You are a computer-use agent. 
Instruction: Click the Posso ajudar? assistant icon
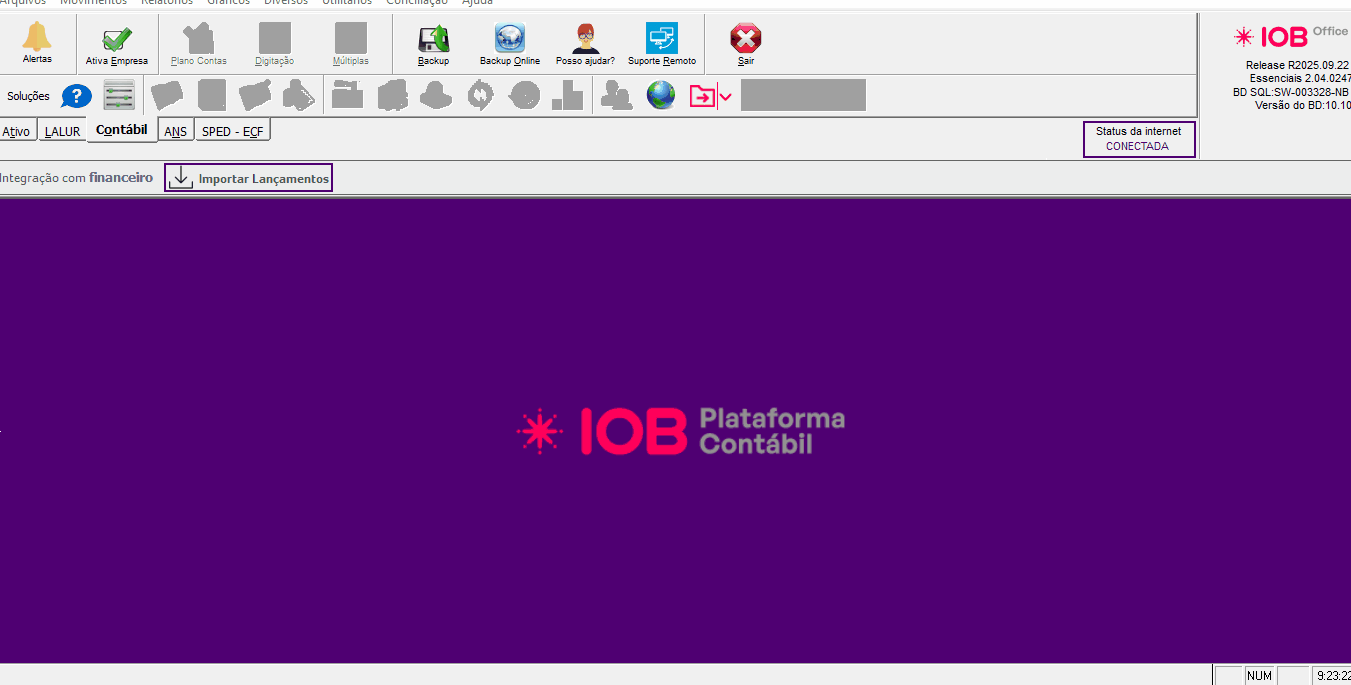pyautogui.click(x=585, y=40)
